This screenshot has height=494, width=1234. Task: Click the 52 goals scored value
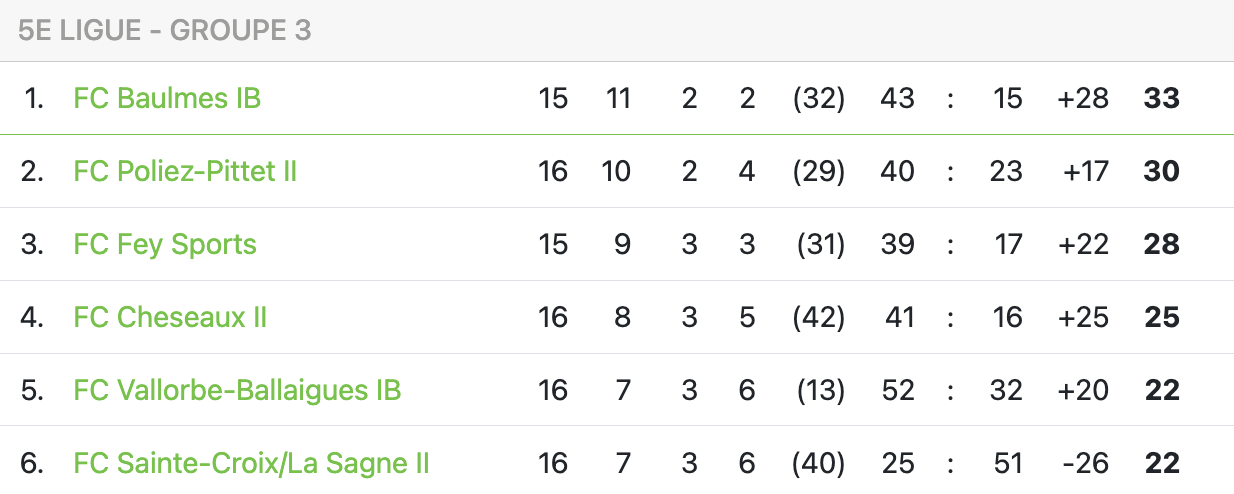point(897,390)
